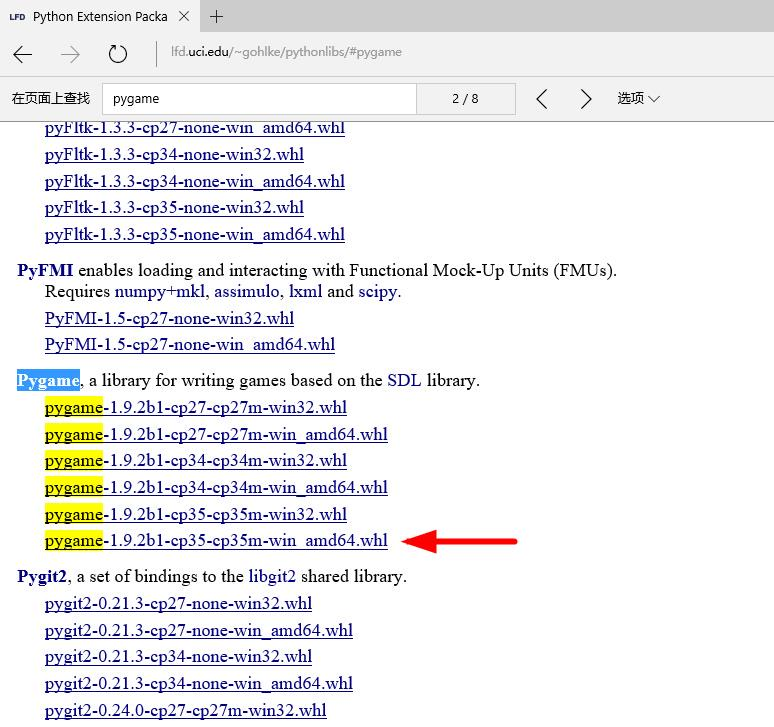This screenshot has height=727, width=774.
Task: Open the PyFMI project link
Action: [x=45, y=270]
